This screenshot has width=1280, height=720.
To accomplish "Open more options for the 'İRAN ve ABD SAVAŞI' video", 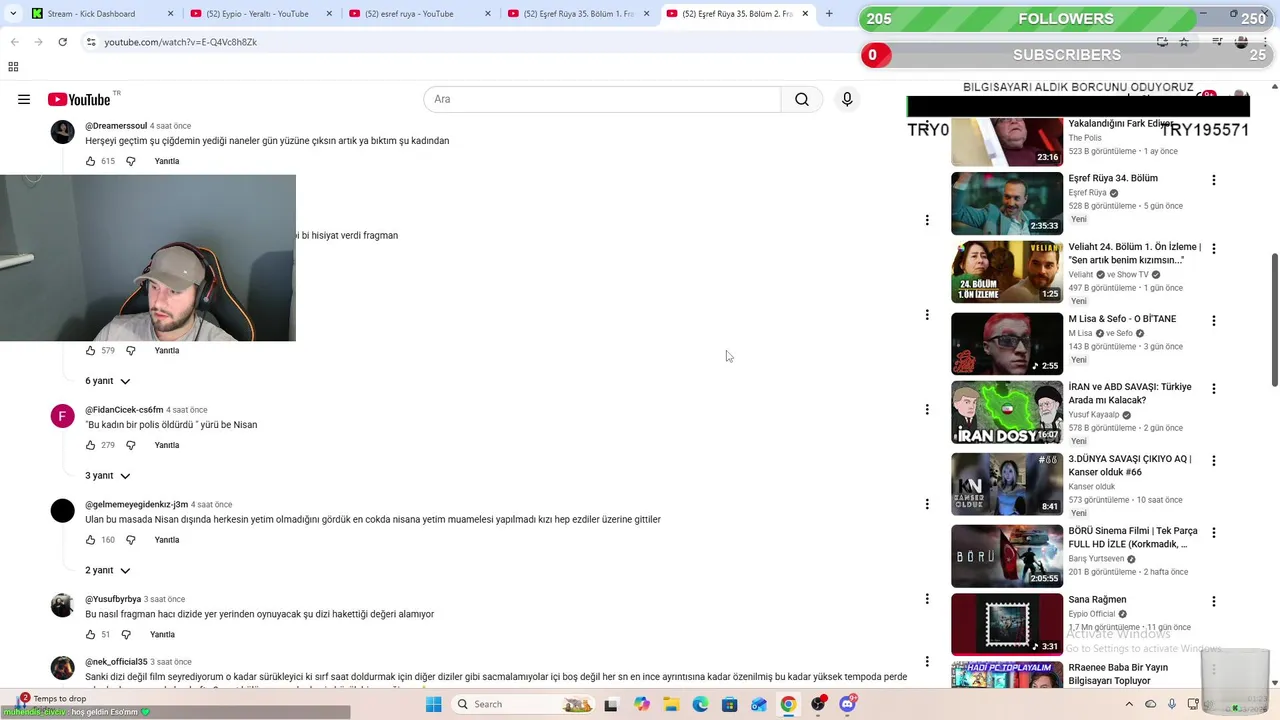I will (1214, 388).
